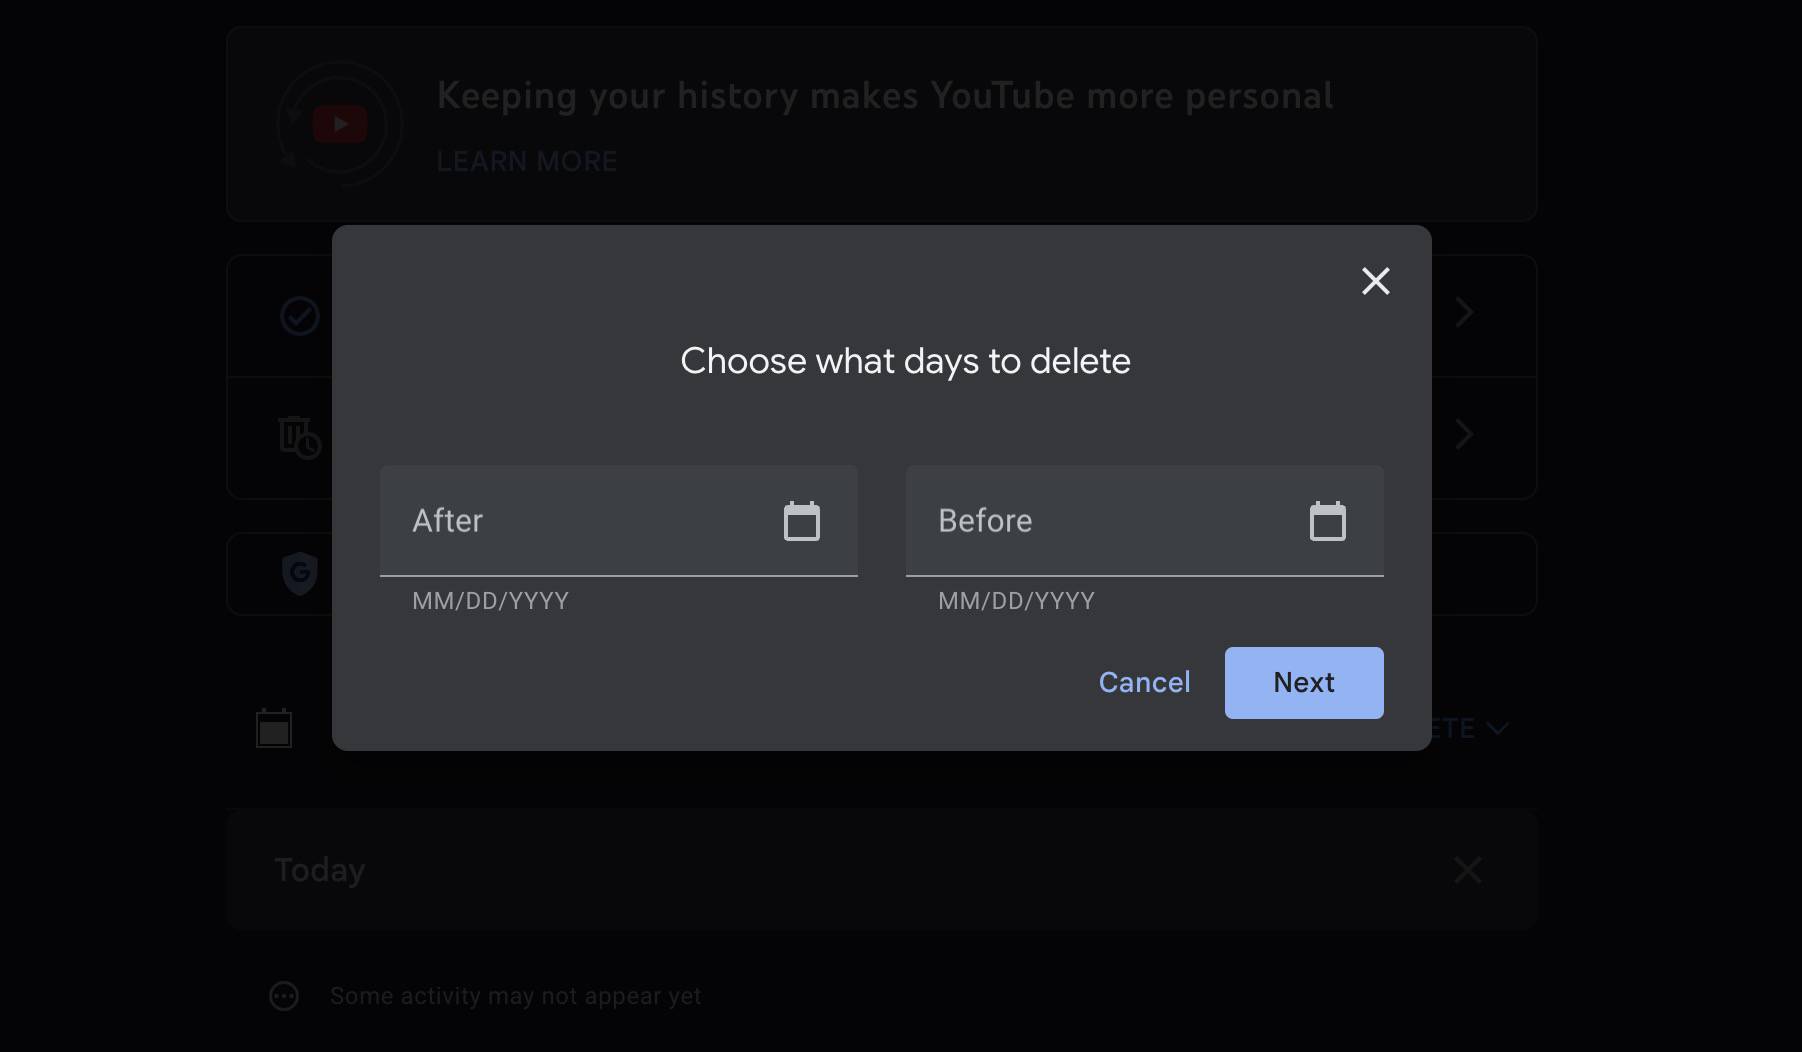
Task: Click the Keeping your history banner heading
Action: coord(884,95)
